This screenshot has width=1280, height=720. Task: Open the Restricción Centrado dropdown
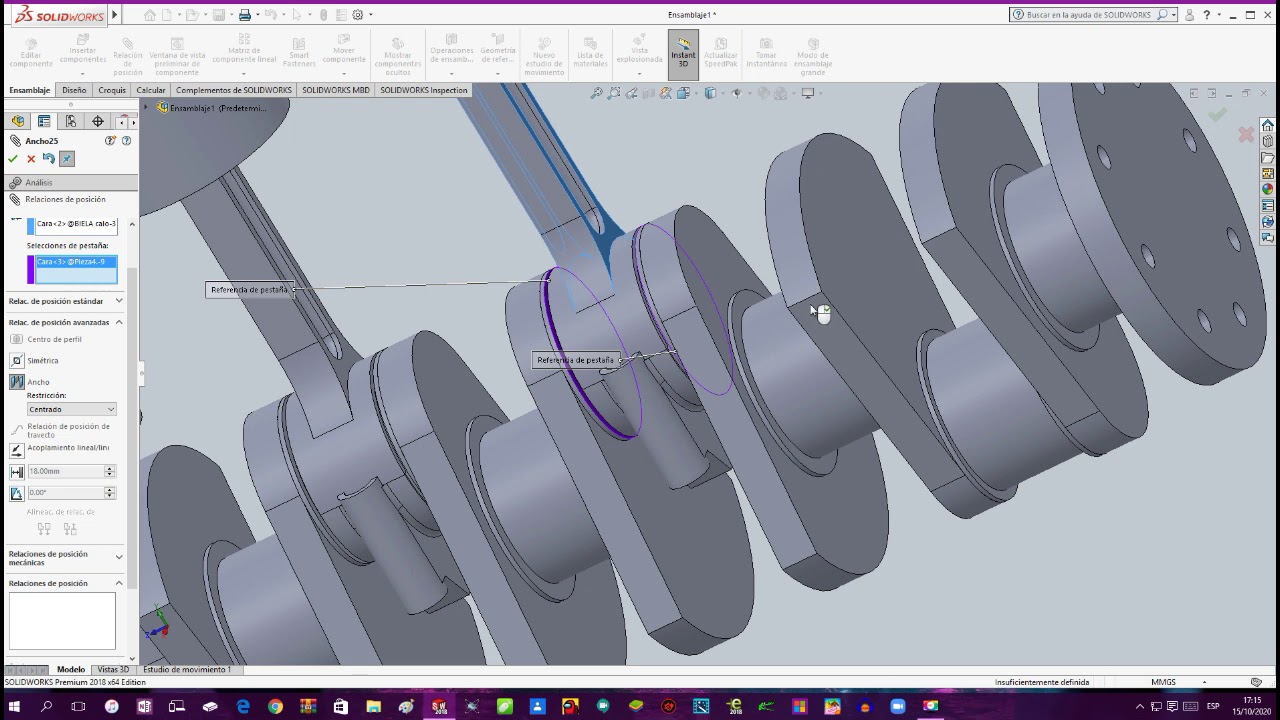(71, 409)
